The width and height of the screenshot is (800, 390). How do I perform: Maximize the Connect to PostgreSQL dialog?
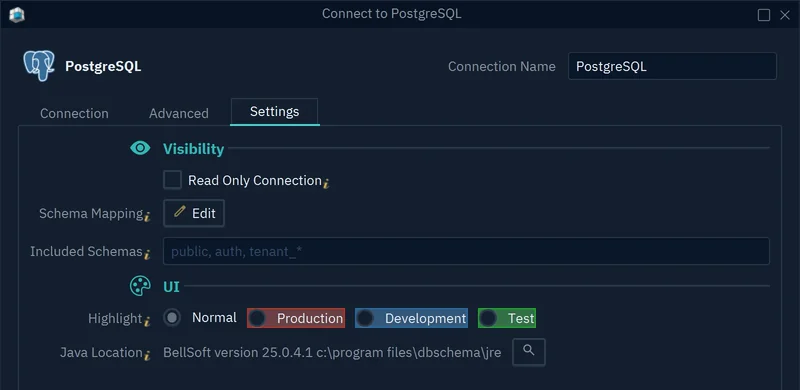tap(764, 15)
